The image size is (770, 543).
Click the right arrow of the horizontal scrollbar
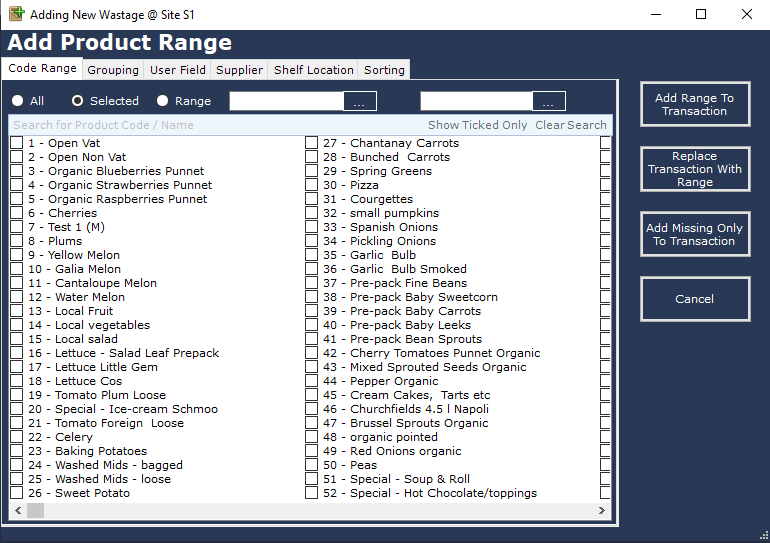(602, 511)
